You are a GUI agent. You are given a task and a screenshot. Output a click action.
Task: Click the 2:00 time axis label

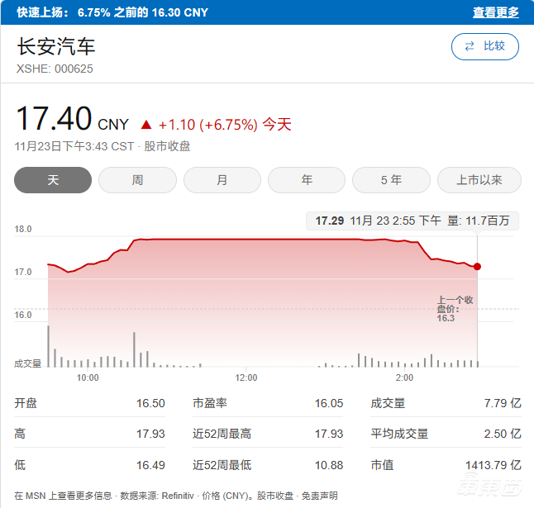point(405,378)
